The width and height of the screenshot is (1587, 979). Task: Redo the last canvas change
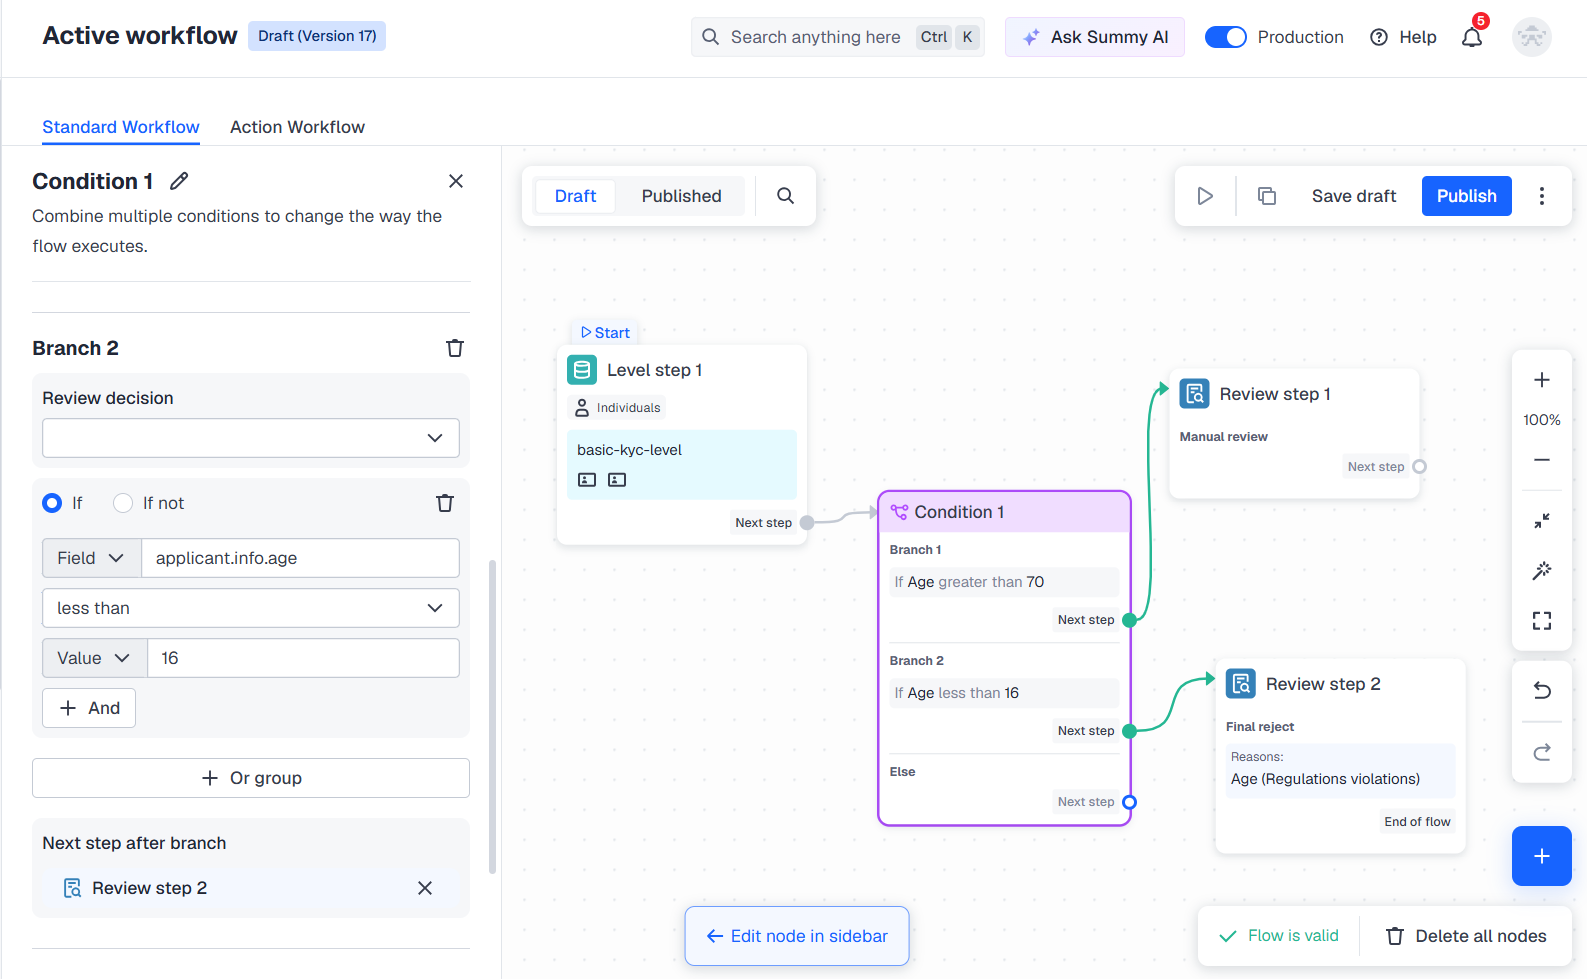click(x=1542, y=752)
